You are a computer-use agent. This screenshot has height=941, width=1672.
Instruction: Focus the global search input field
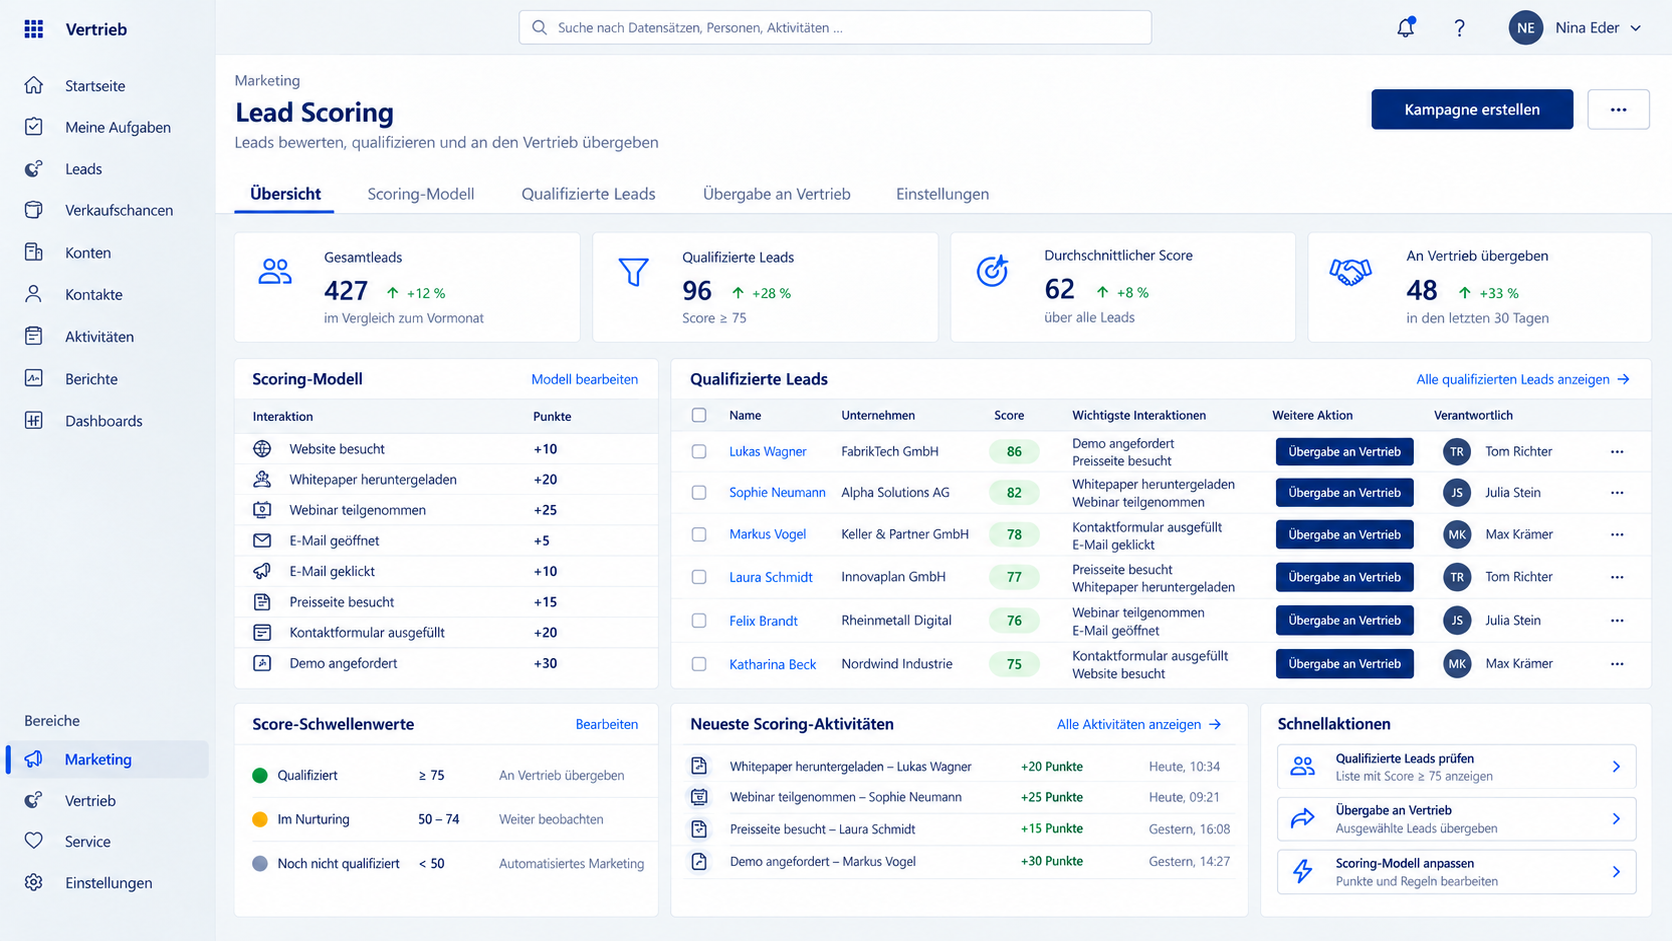tap(835, 28)
